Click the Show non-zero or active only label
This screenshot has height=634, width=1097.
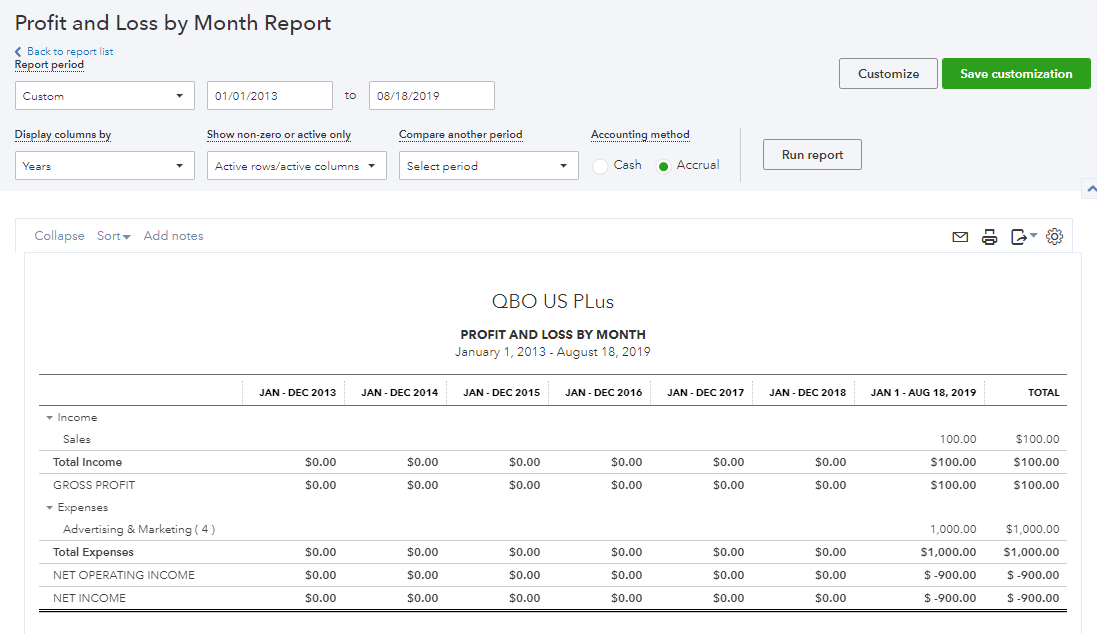pyautogui.click(x=278, y=134)
